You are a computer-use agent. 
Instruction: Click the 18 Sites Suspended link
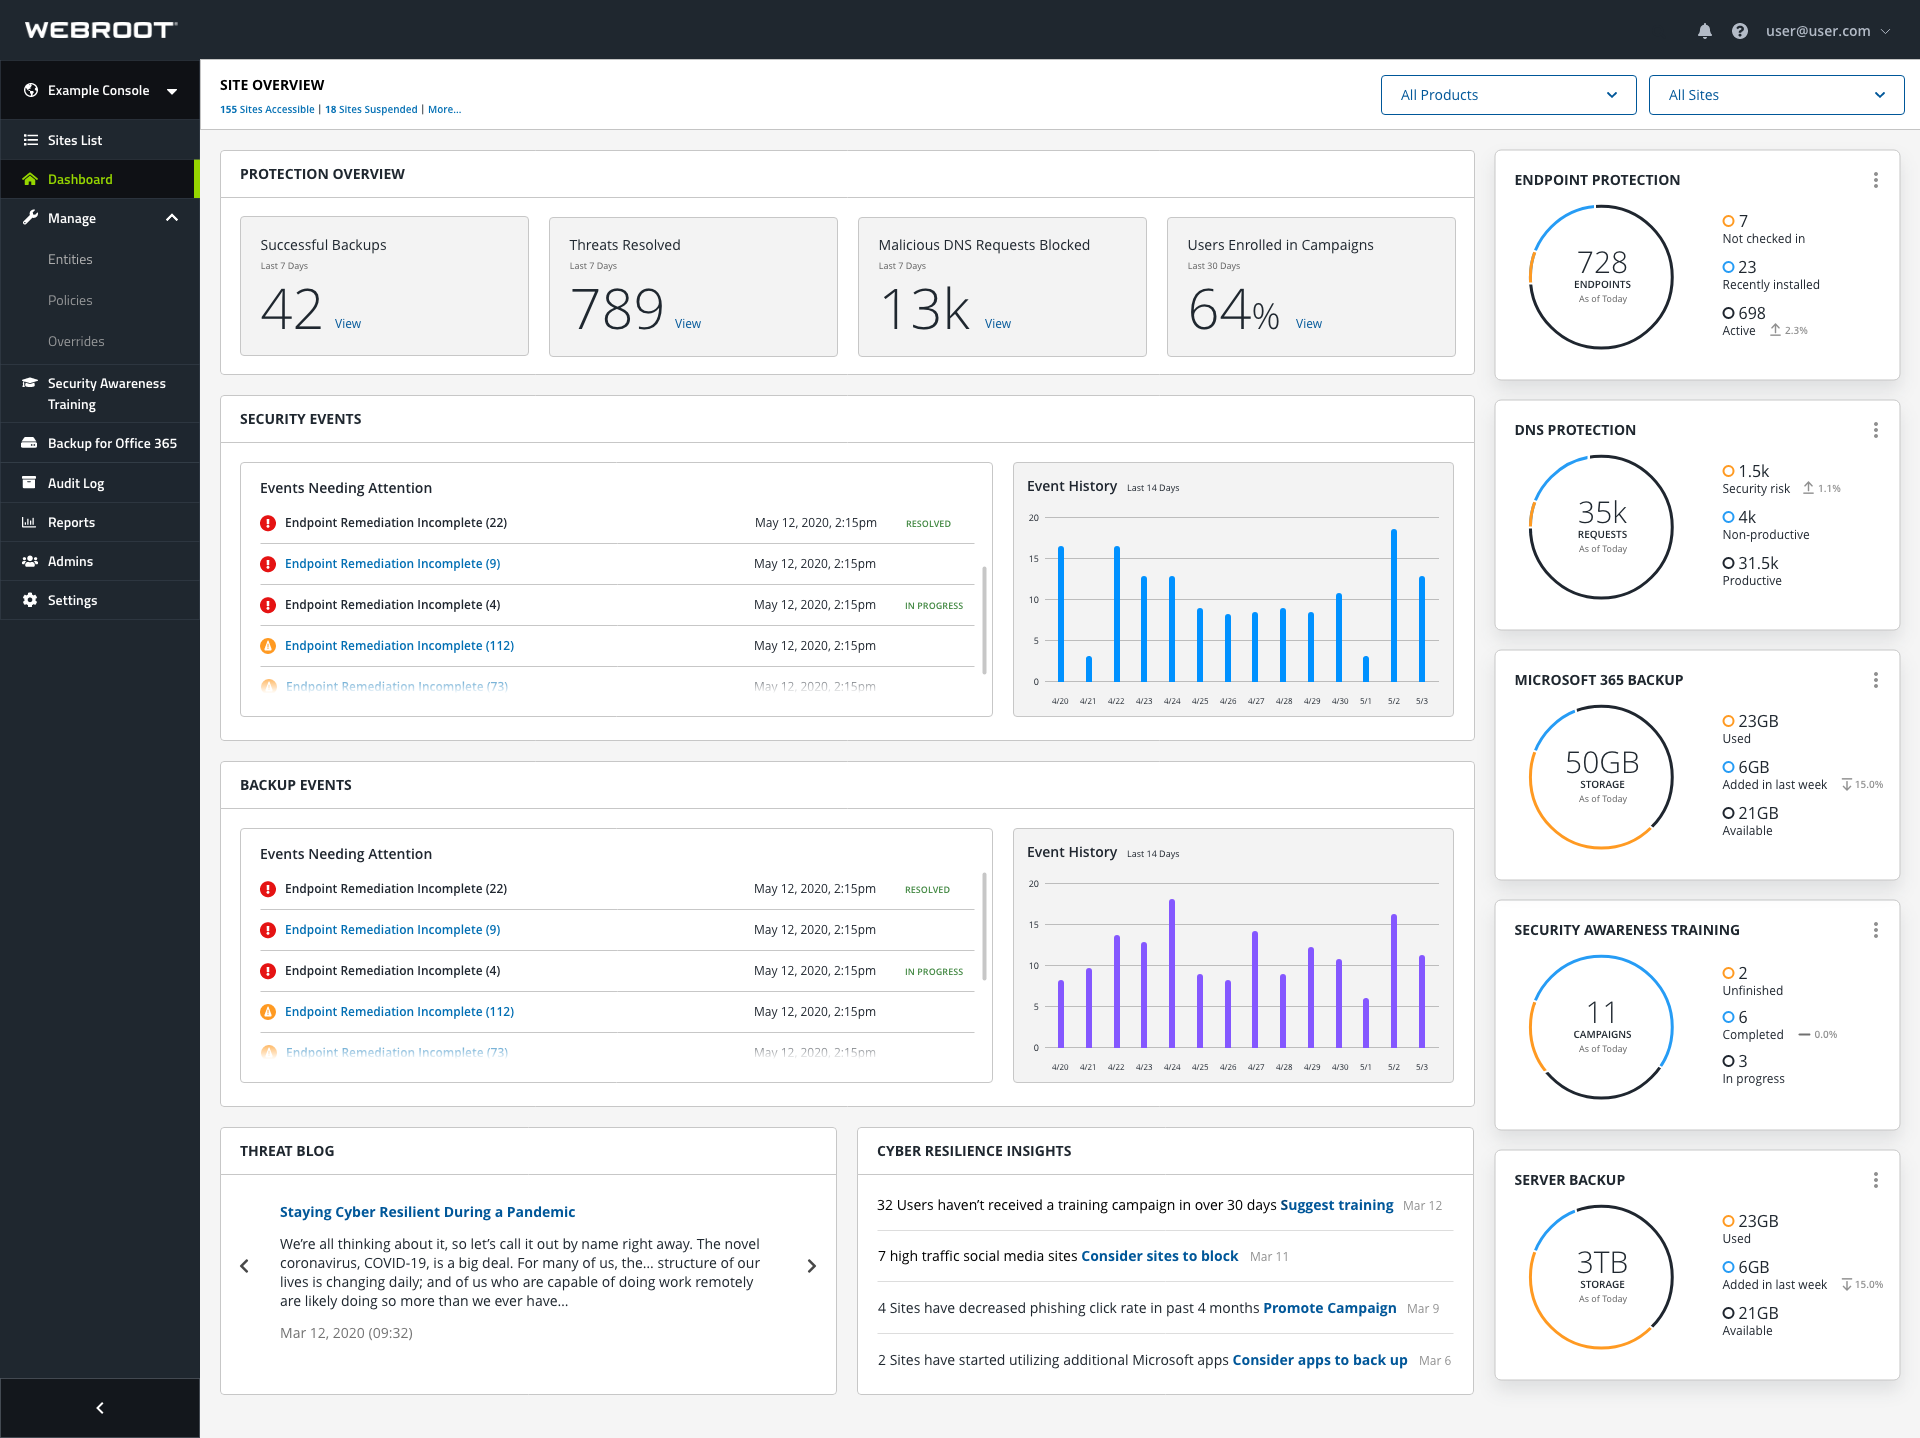pyautogui.click(x=371, y=110)
